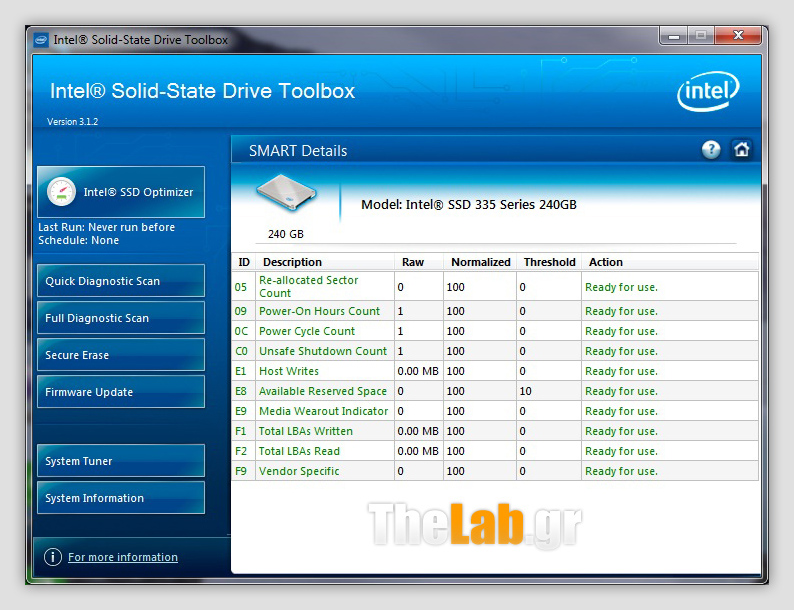Screen dimensions: 794x610
Task: Open Firmware Update
Action: (121, 391)
